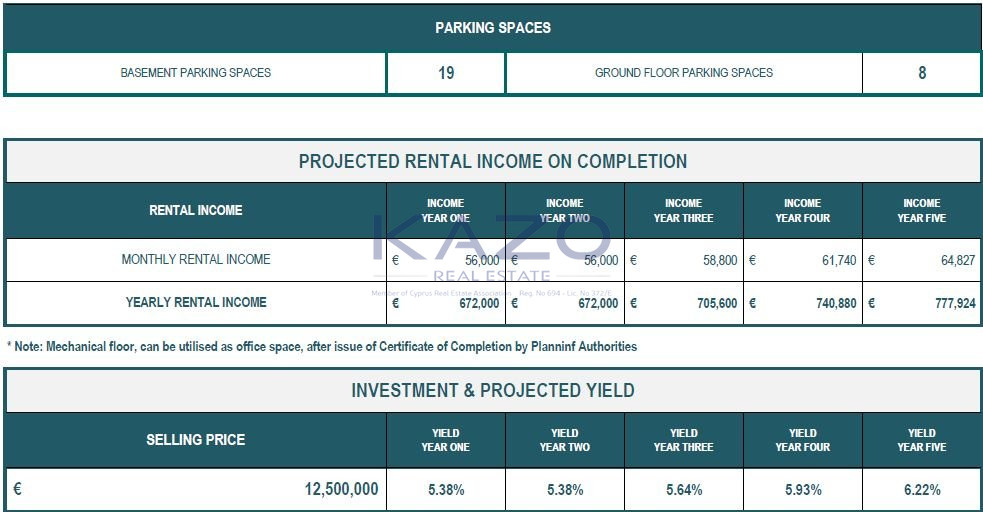The image size is (983, 512).
Task: Select the monthly income value 58,800
Action: (720, 260)
